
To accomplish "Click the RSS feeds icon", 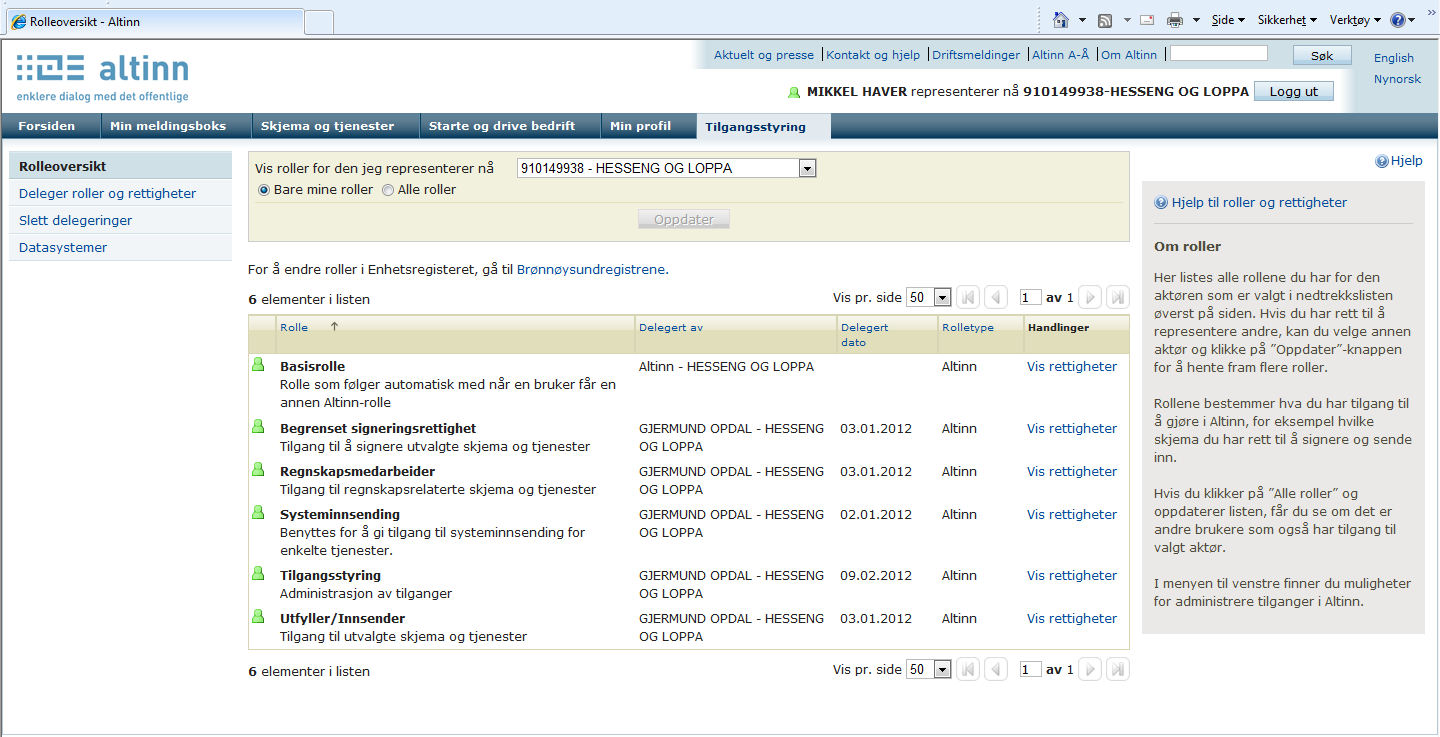I will pyautogui.click(x=1105, y=20).
